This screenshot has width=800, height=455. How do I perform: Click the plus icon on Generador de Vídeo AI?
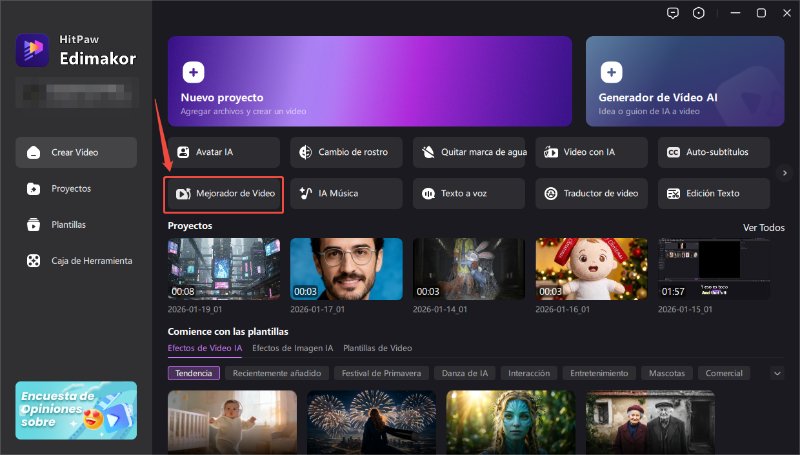click(x=611, y=72)
